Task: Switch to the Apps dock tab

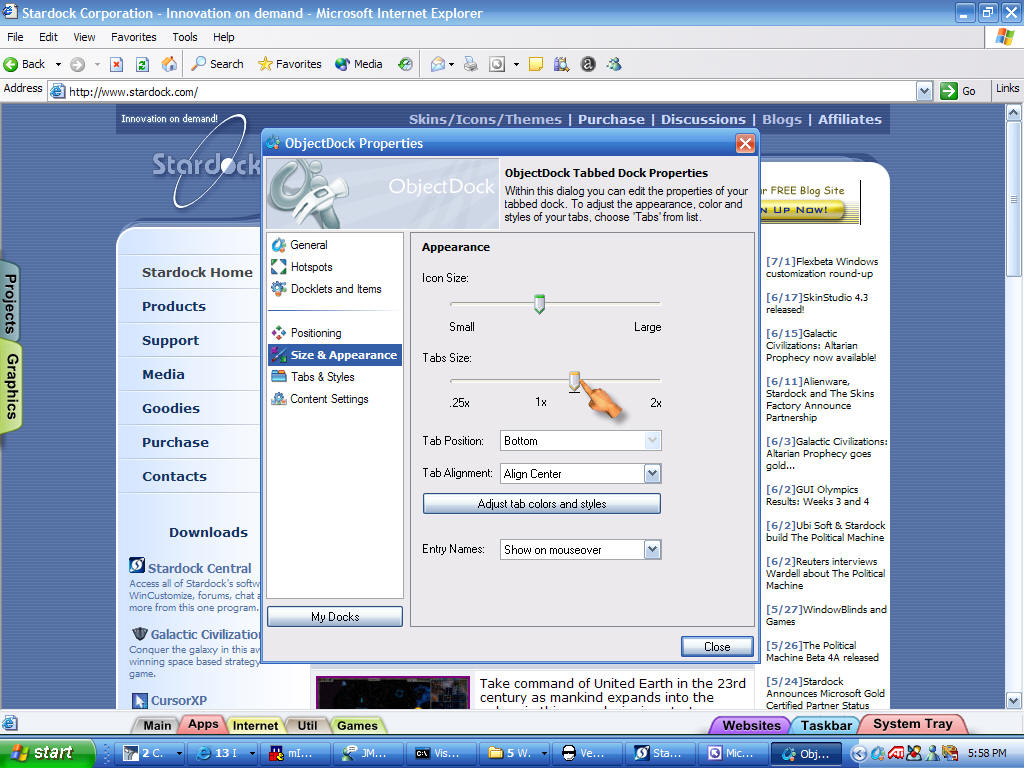Action: coord(203,724)
